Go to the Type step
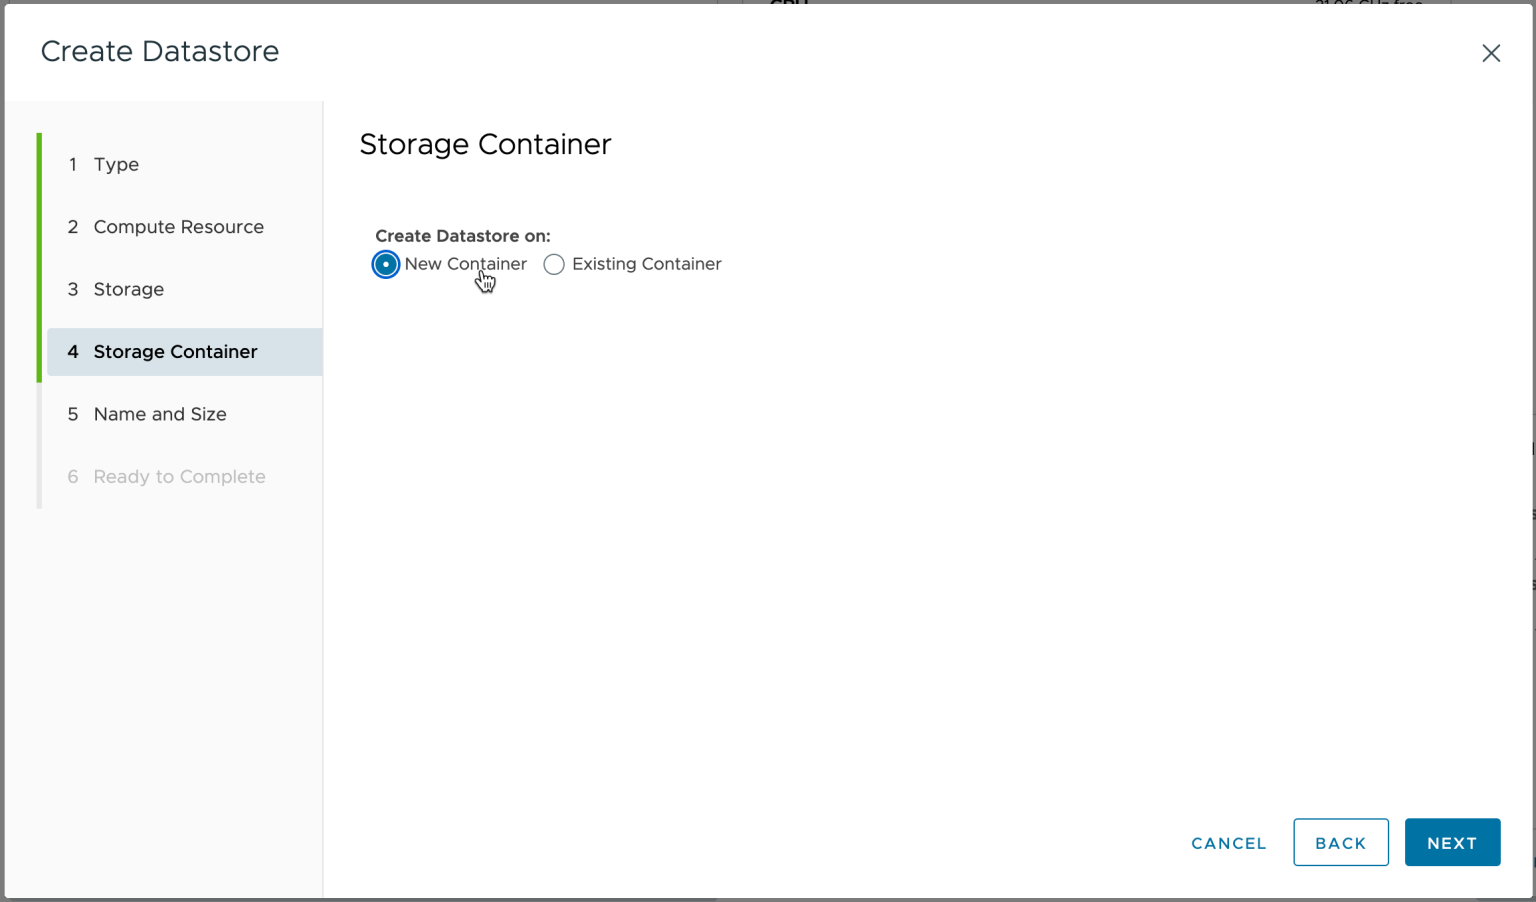This screenshot has width=1536, height=902. pyautogui.click(x=116, y=165)
